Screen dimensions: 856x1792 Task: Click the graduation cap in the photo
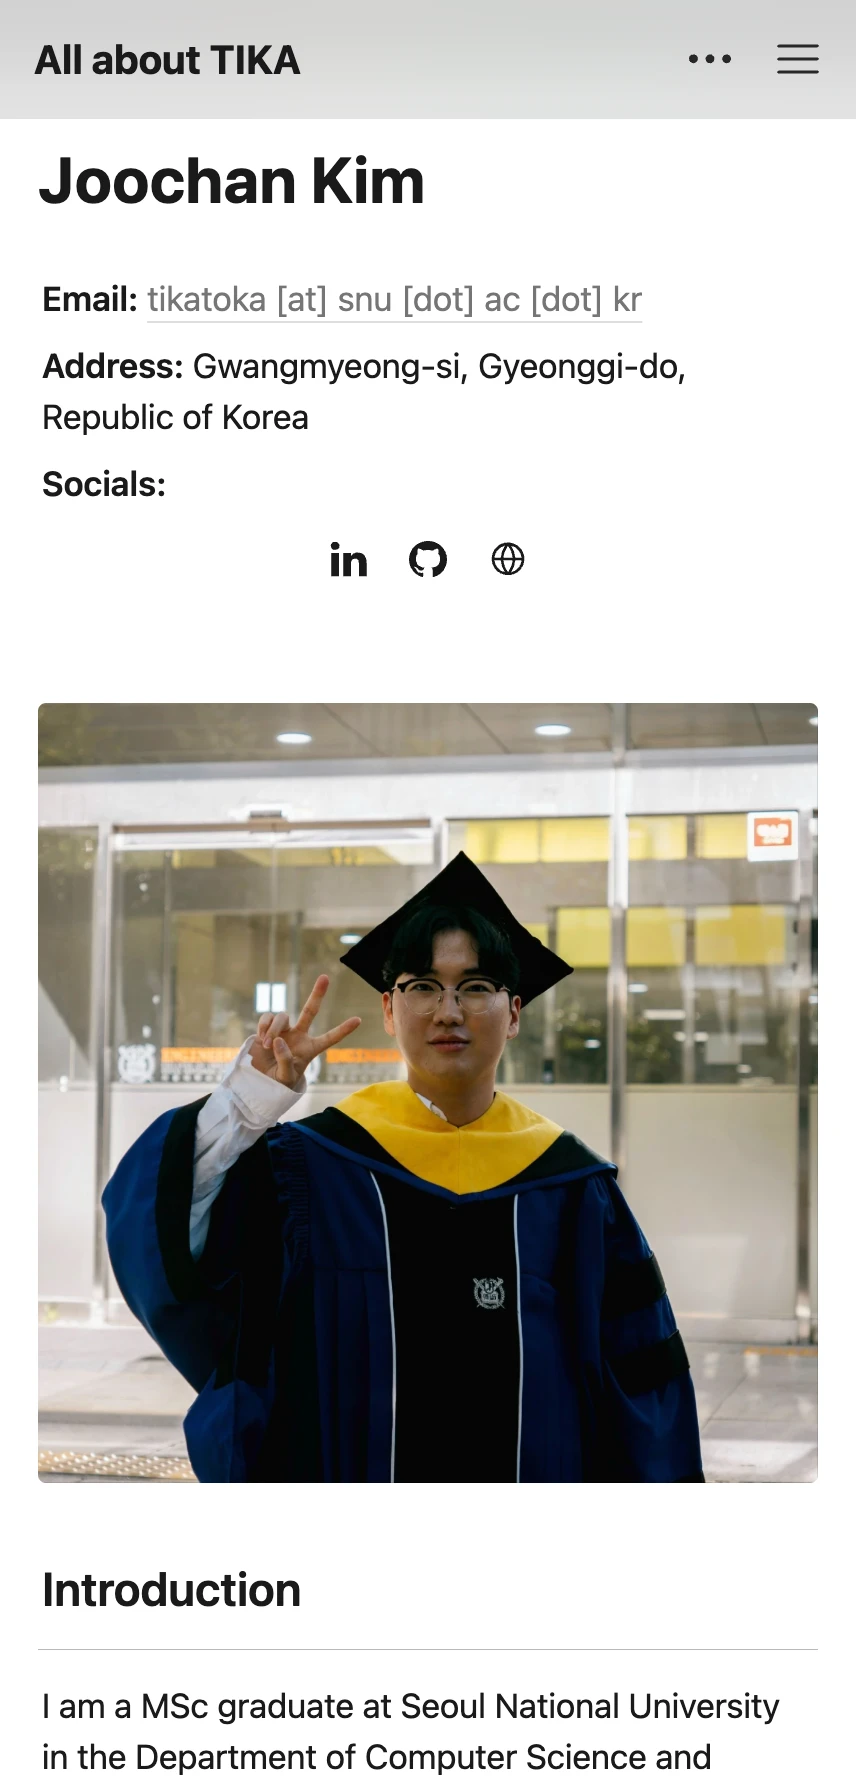tap(456, 925)
